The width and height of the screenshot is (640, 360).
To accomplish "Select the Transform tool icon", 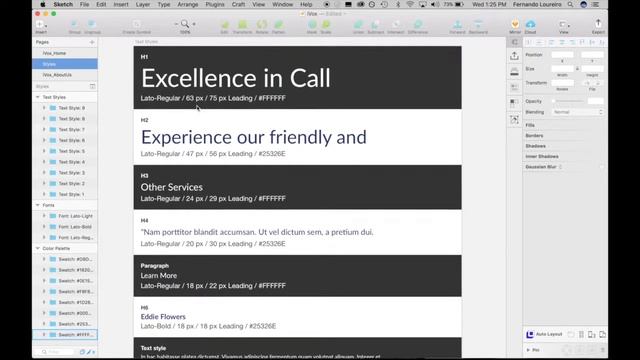I will coord(242,25).
